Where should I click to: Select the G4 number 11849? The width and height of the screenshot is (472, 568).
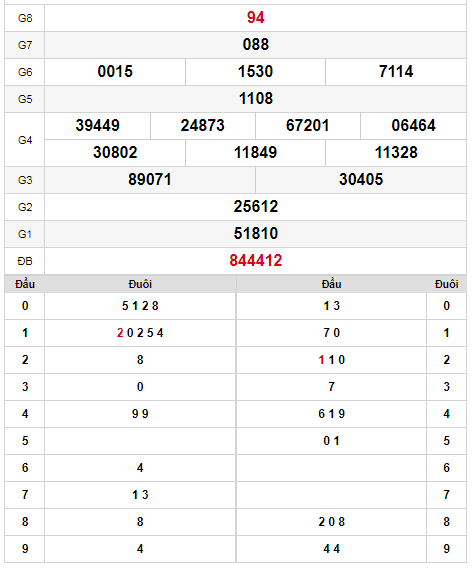coord(255,153)
